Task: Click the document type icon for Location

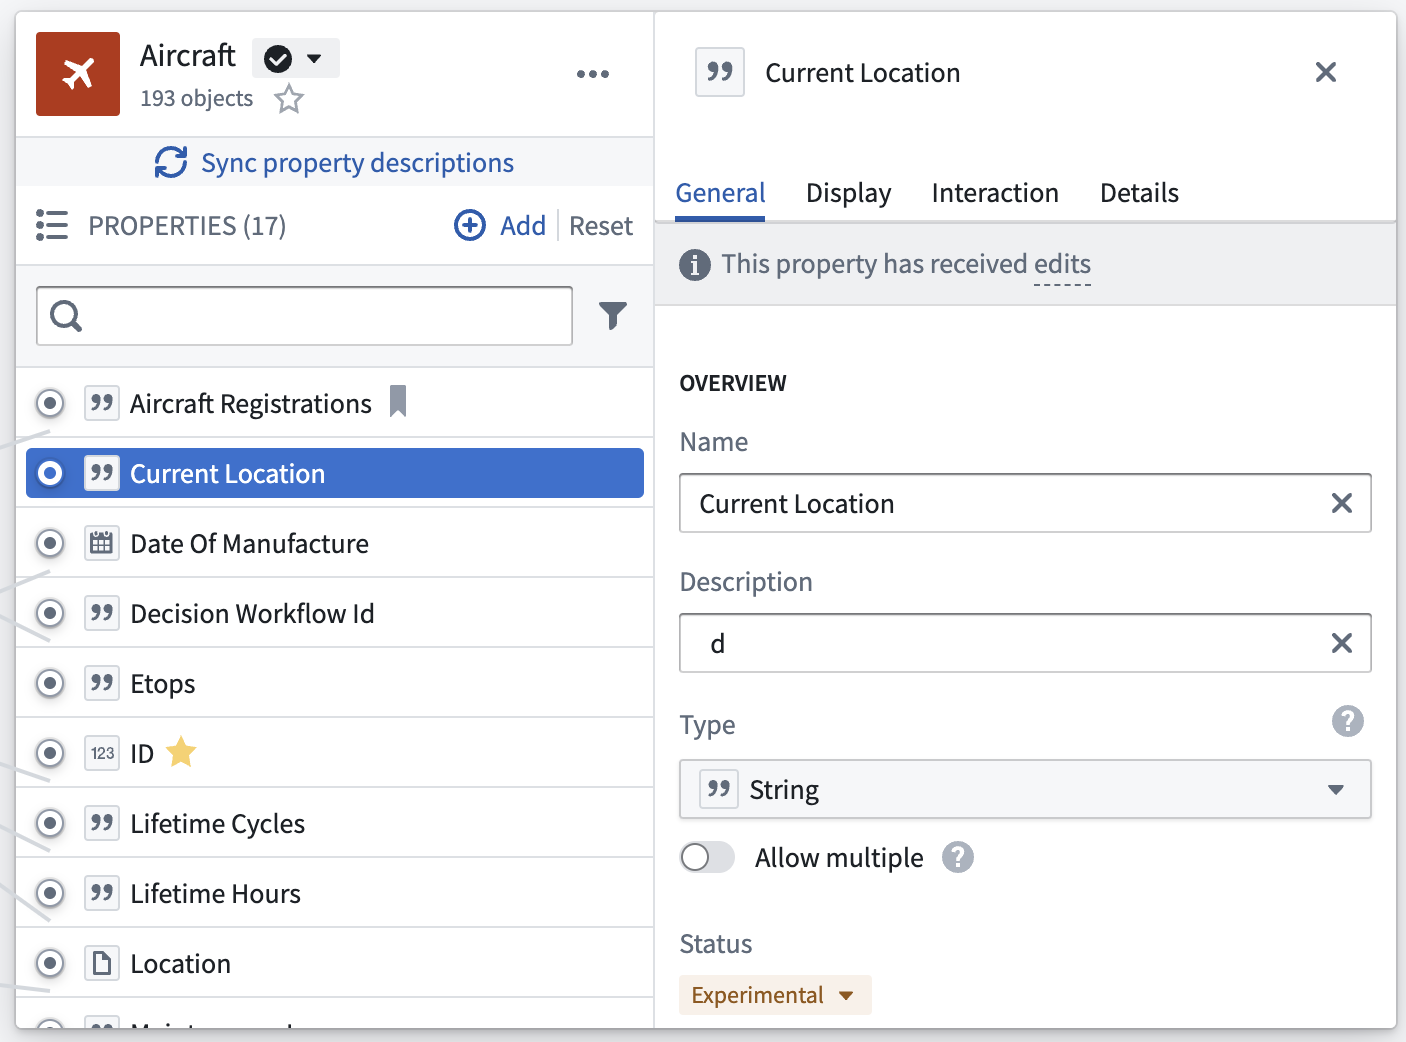Action: (x=102, y=963)
